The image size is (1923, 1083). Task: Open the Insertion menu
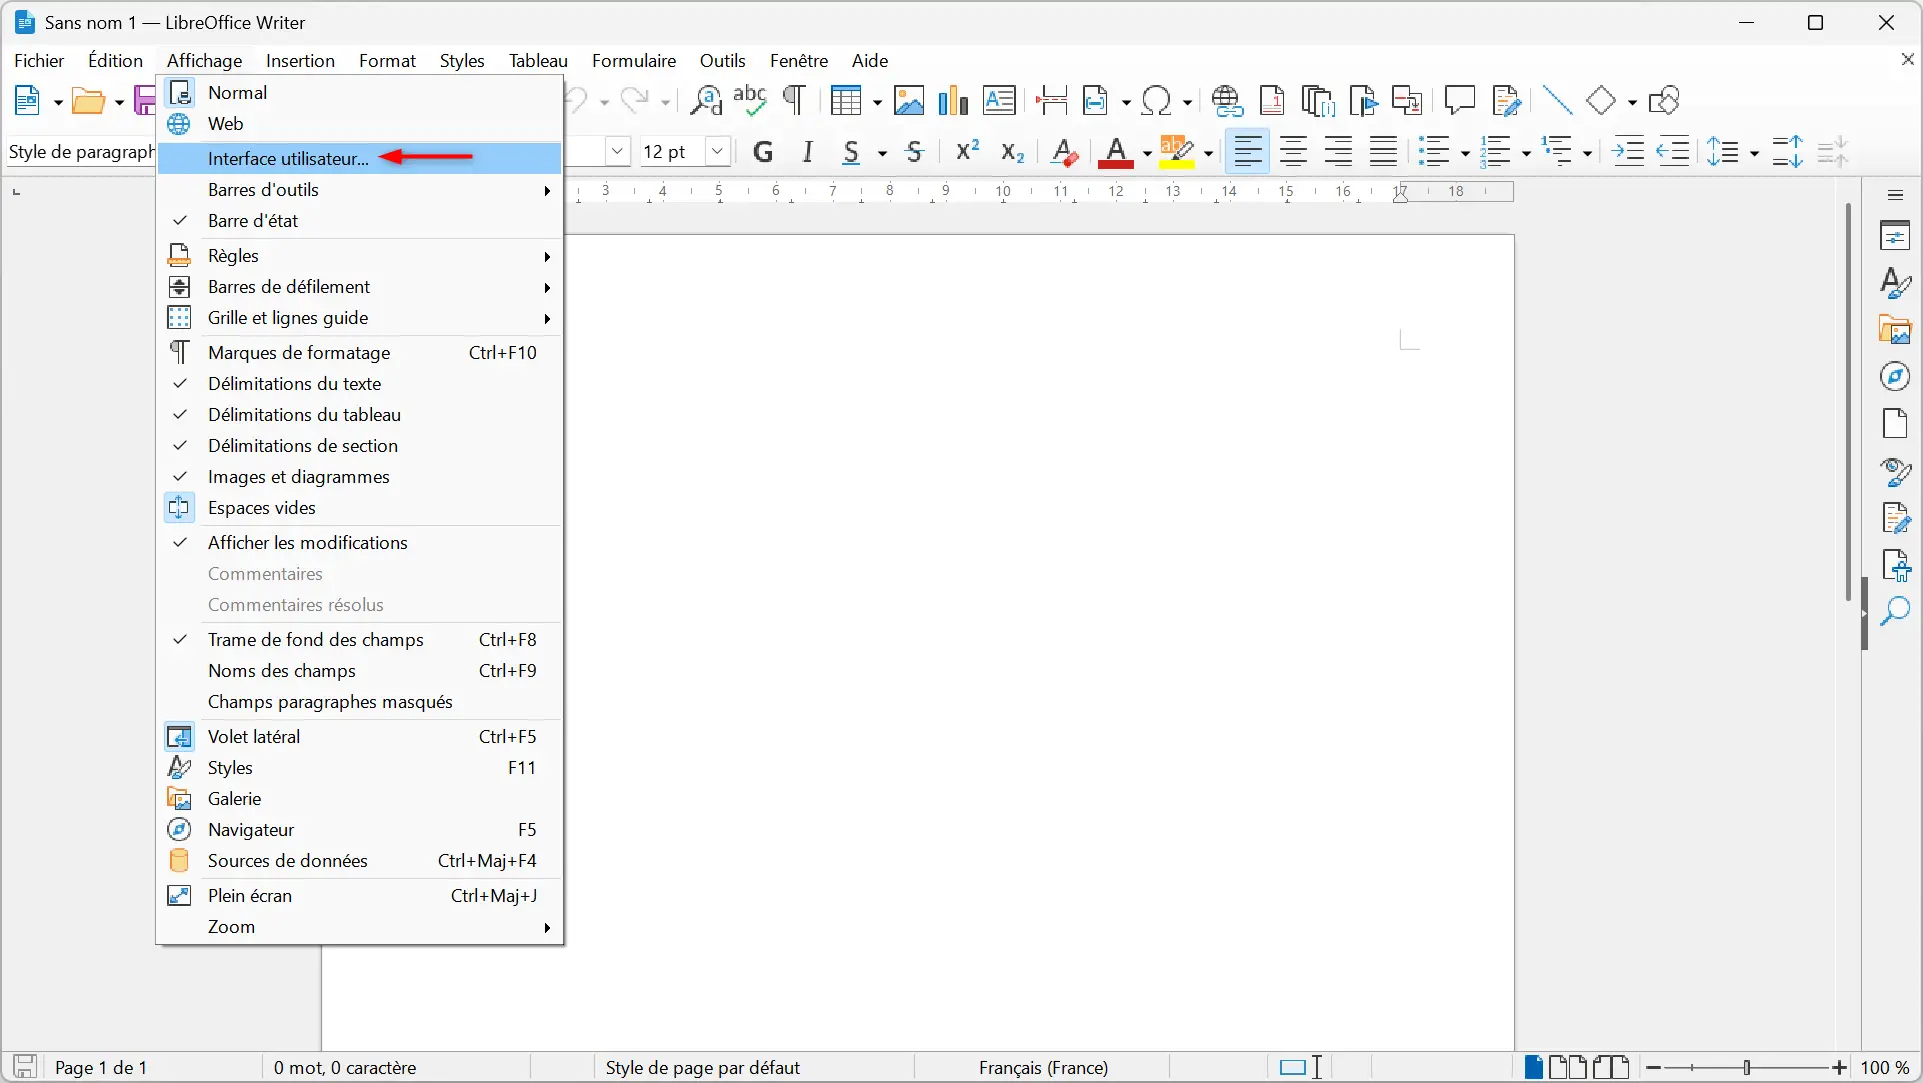300,60
